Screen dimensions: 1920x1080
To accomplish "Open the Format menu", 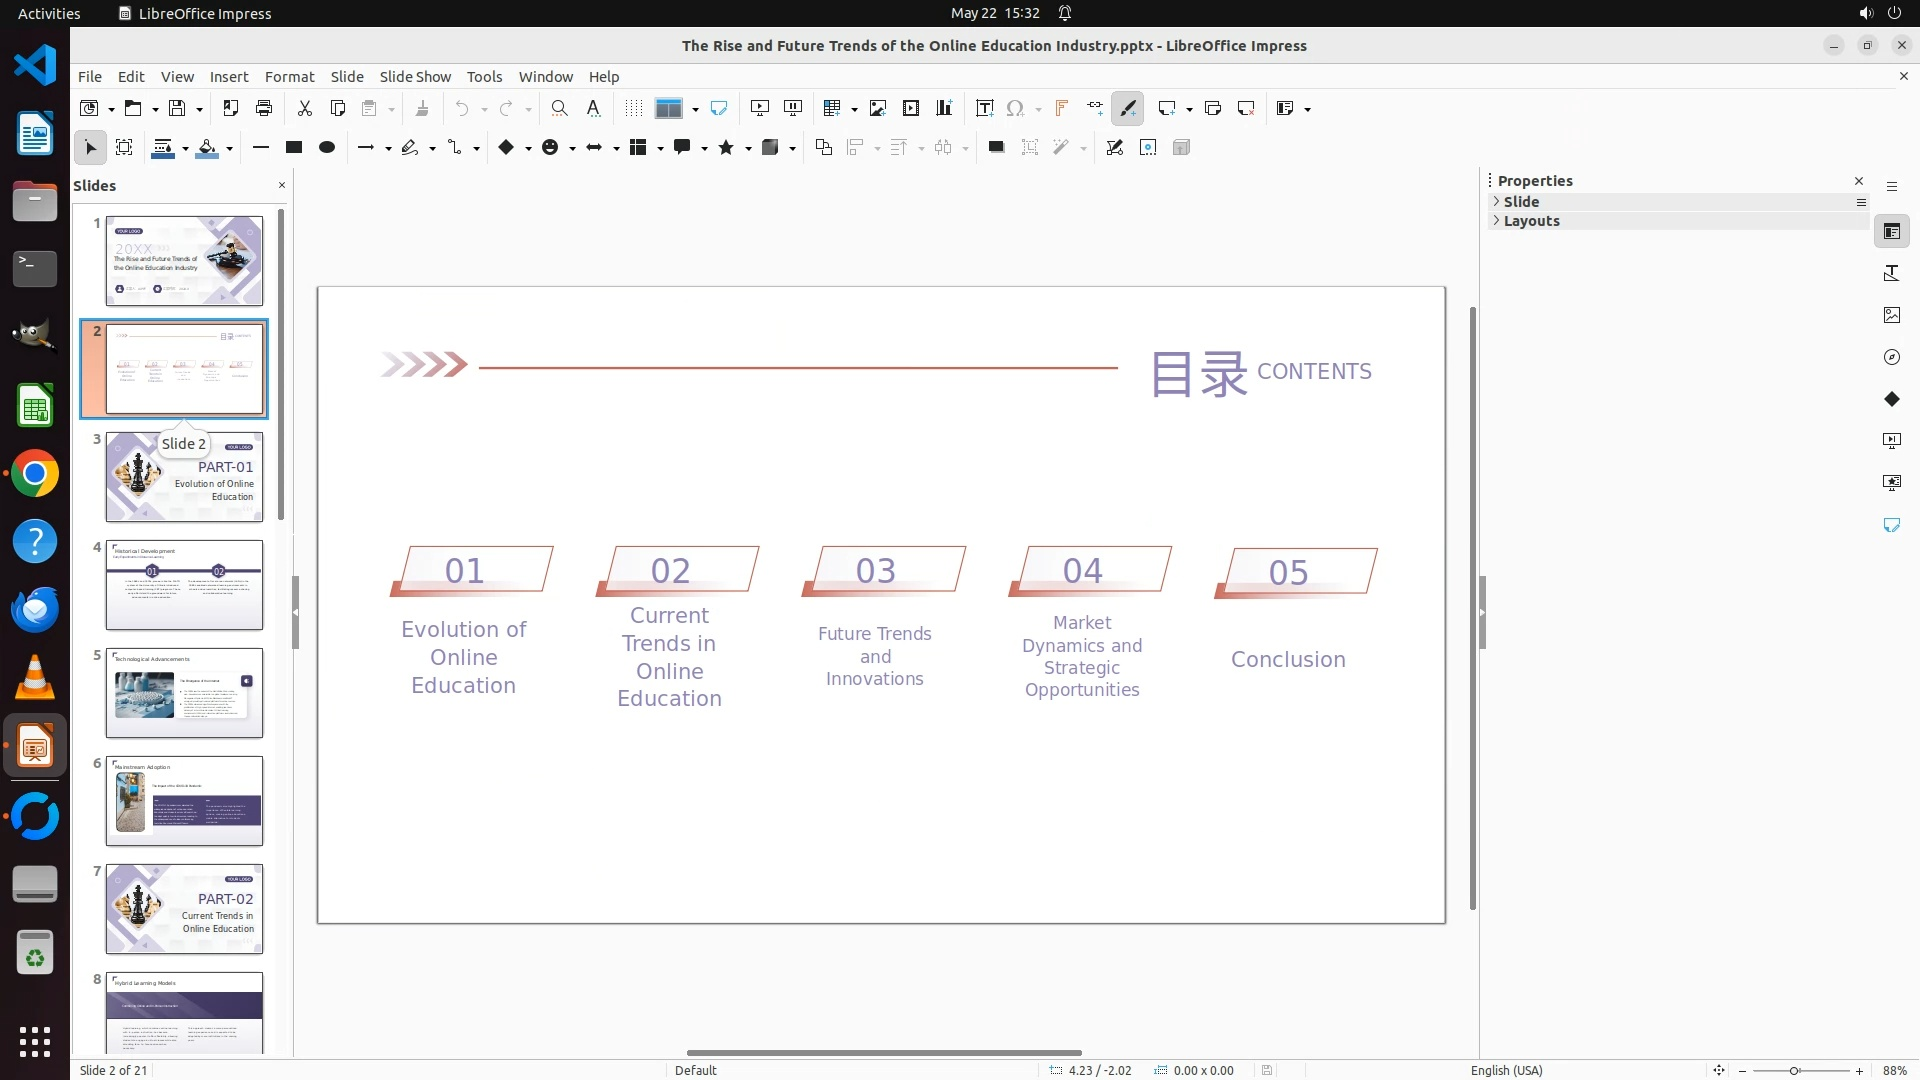I will click(x=289, y=76).
